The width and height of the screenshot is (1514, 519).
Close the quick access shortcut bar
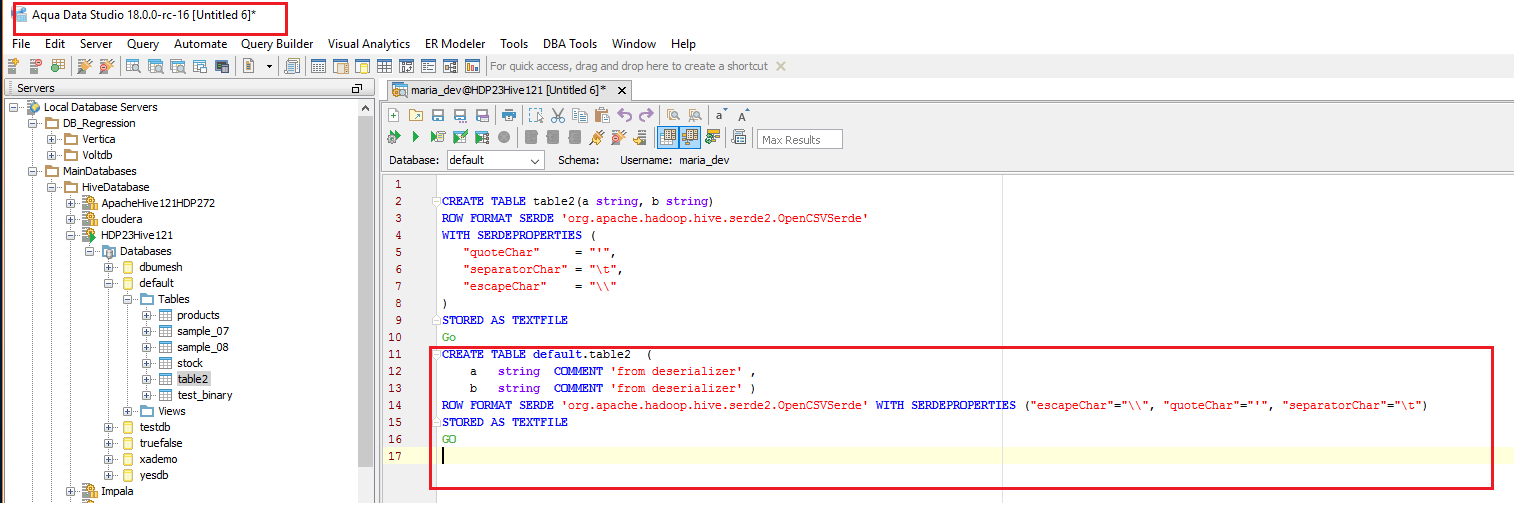point(781,66)
